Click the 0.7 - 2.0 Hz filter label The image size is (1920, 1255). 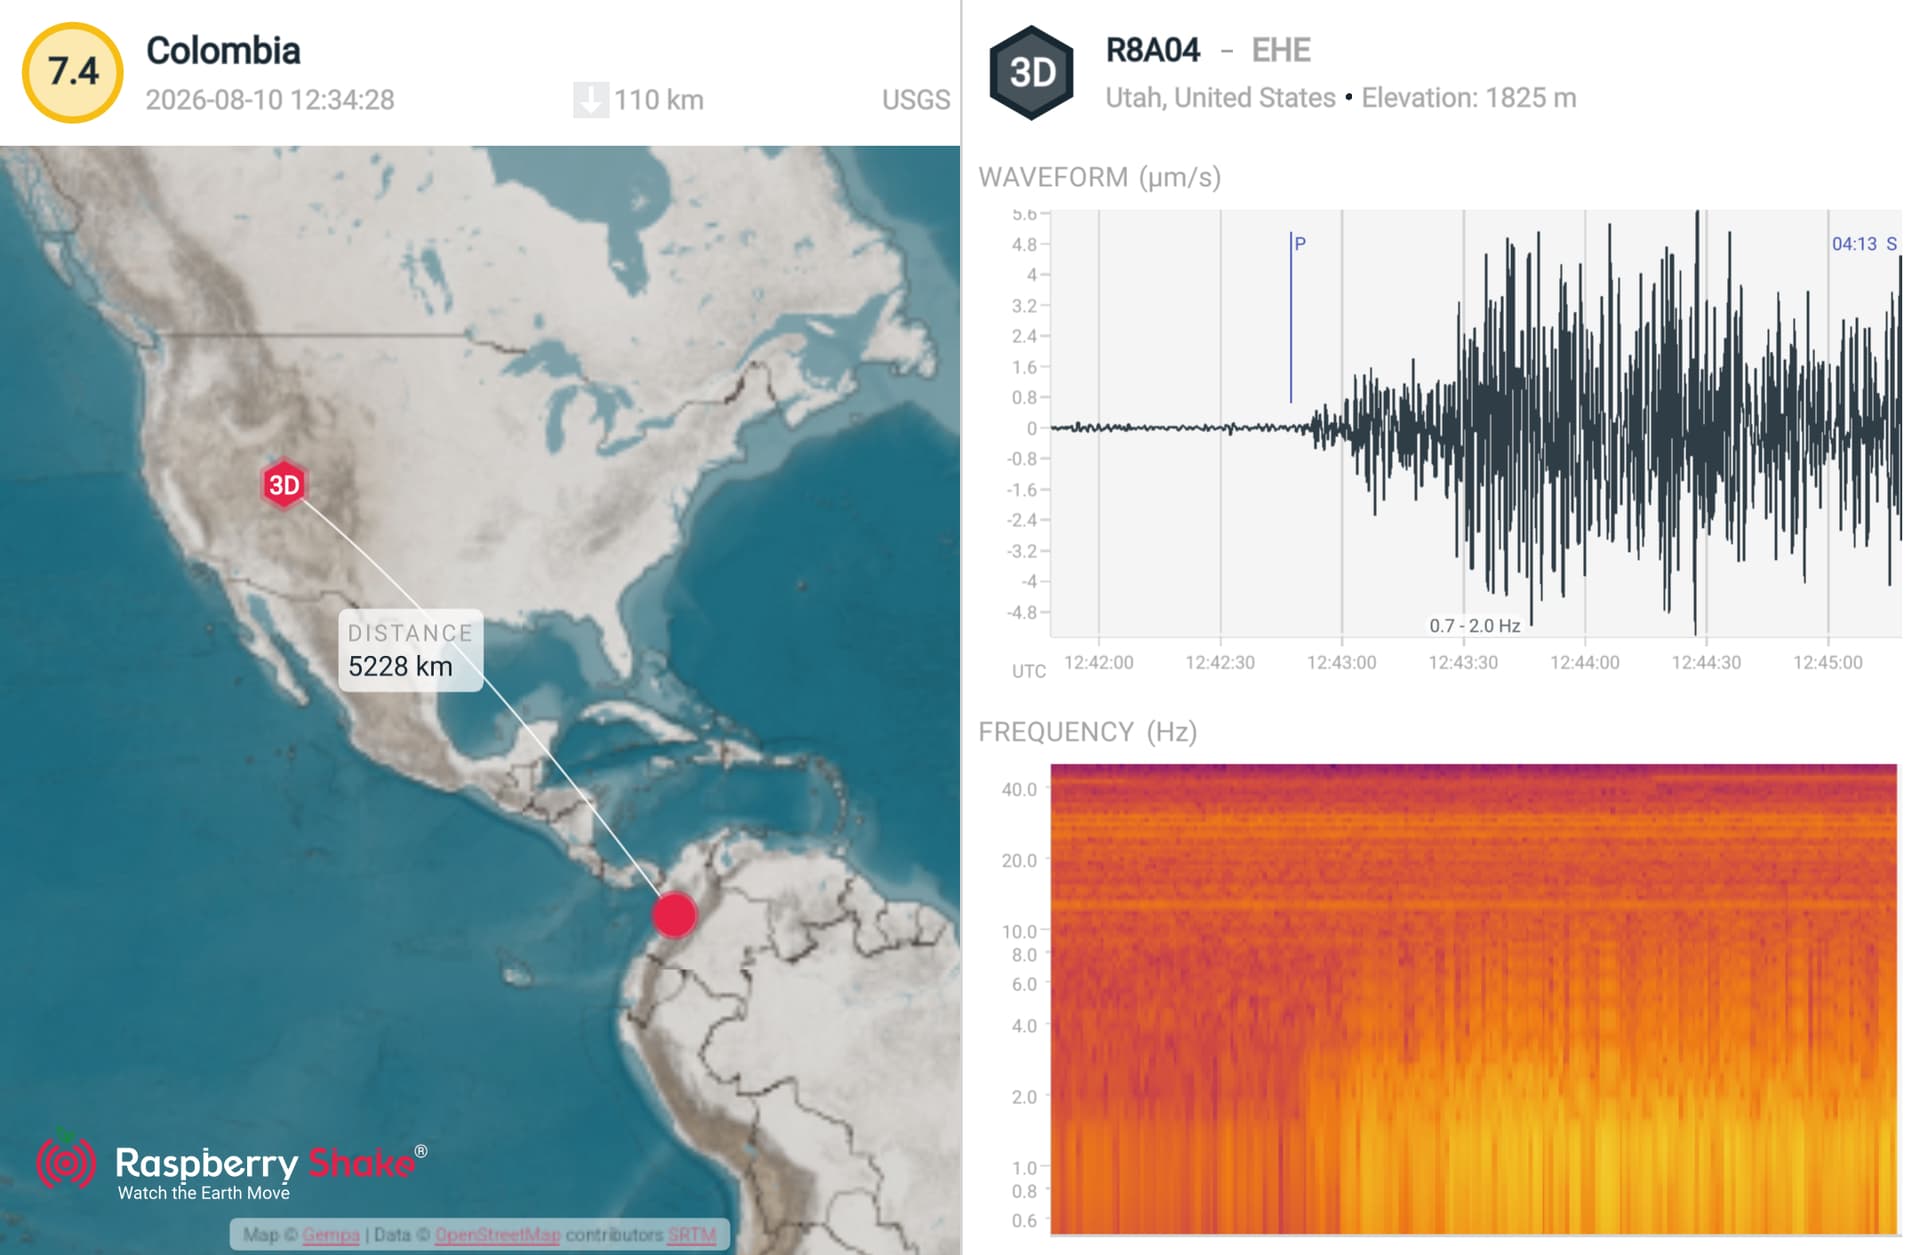click(x=1474, y=626)
